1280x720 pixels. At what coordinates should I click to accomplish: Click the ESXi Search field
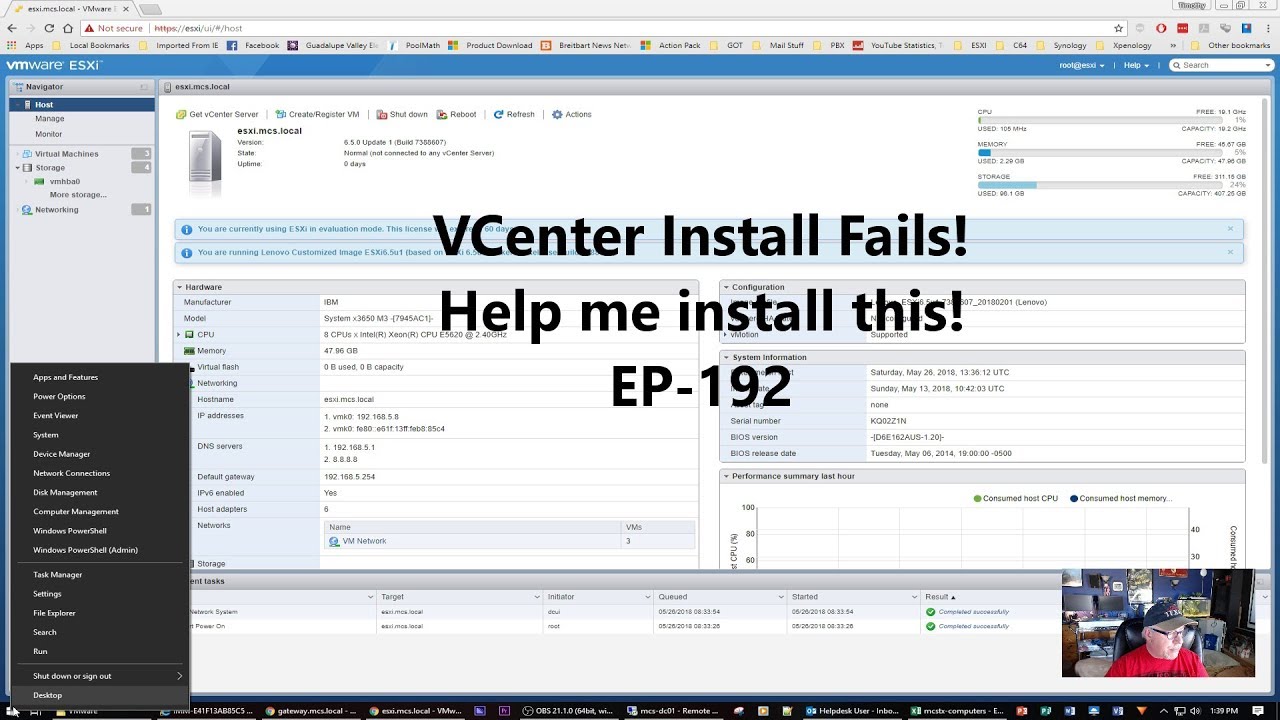click(1221, 65)
